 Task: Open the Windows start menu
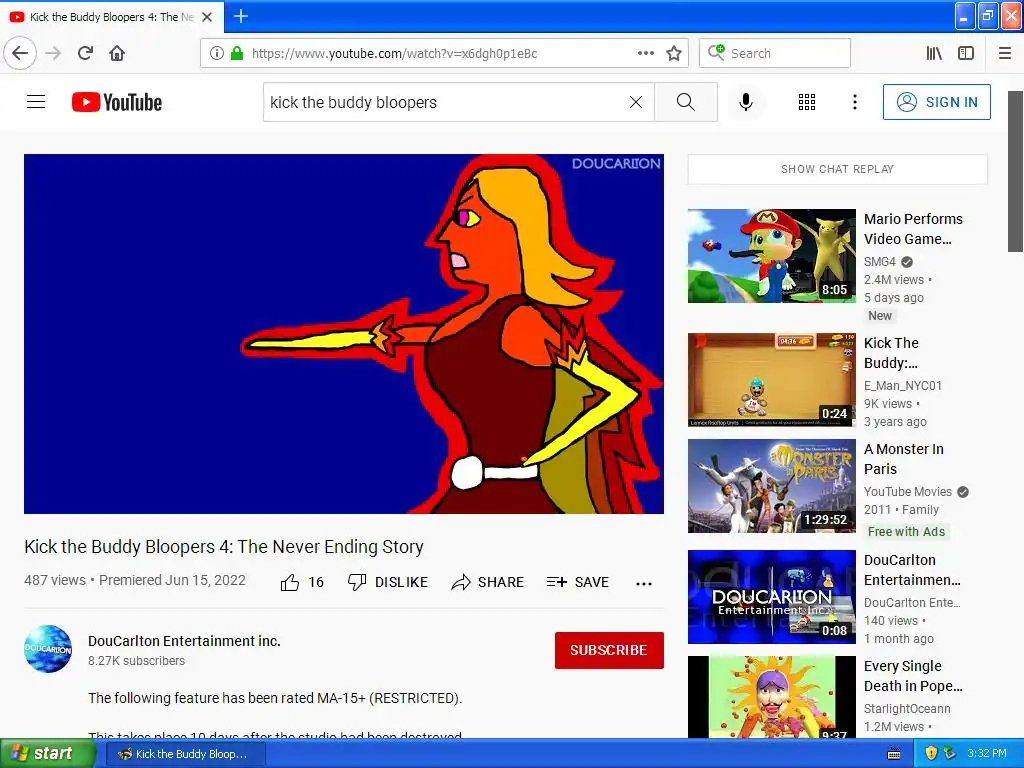[x=48, y=753]
